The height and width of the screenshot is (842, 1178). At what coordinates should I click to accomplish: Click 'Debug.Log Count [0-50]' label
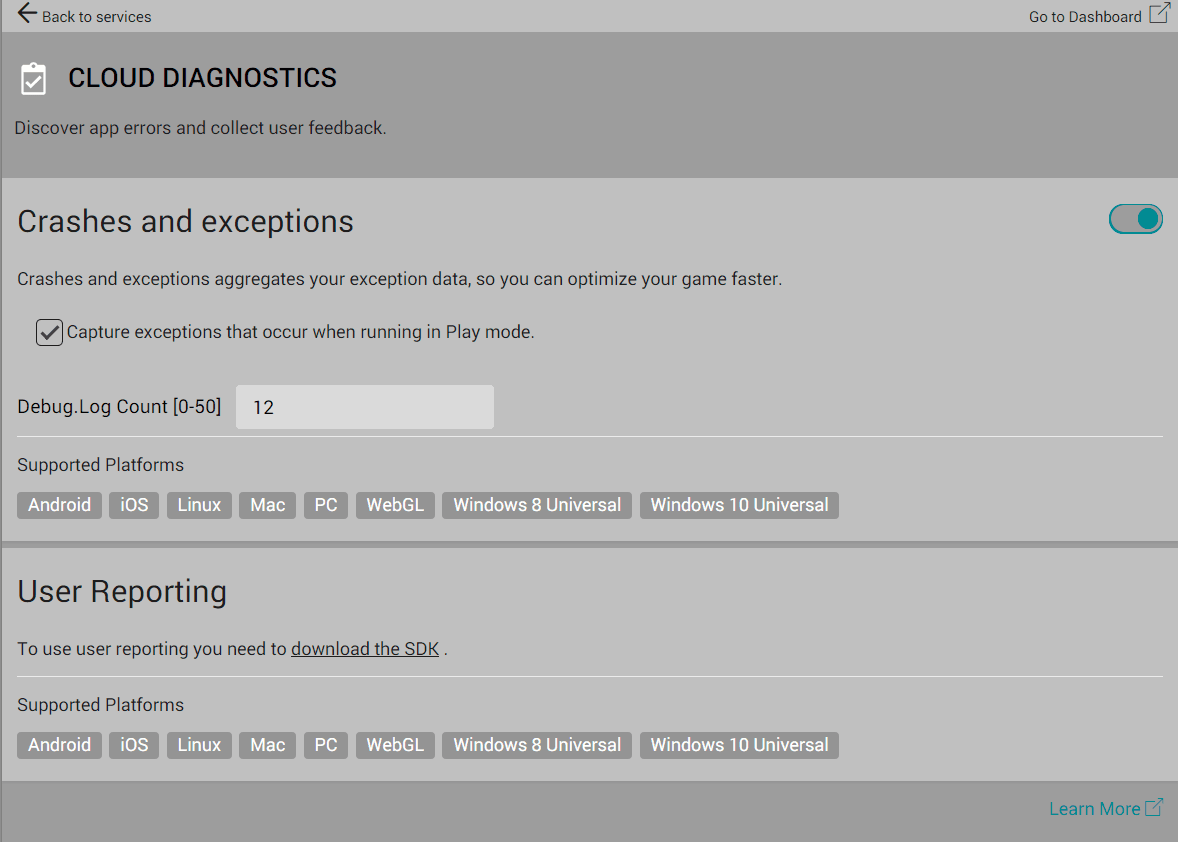pyautogui.click(x=119, y=406)
